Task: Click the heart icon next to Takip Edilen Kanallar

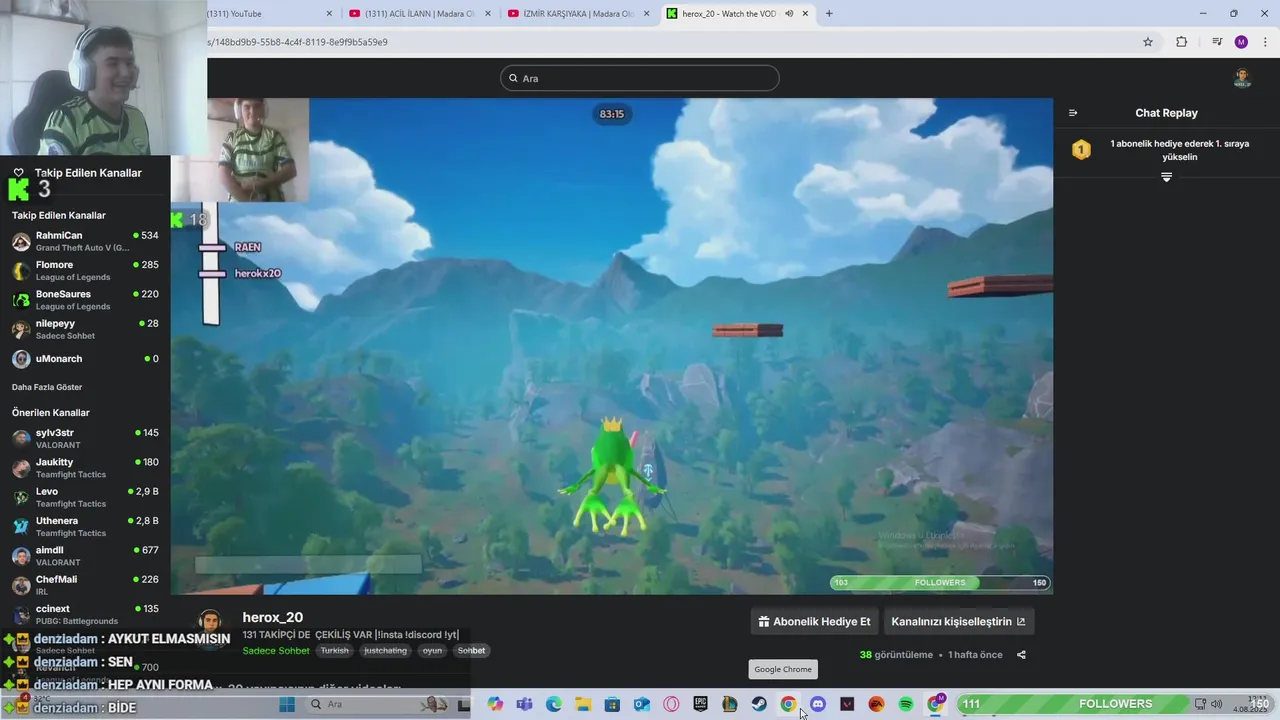Action: (18, 173)
